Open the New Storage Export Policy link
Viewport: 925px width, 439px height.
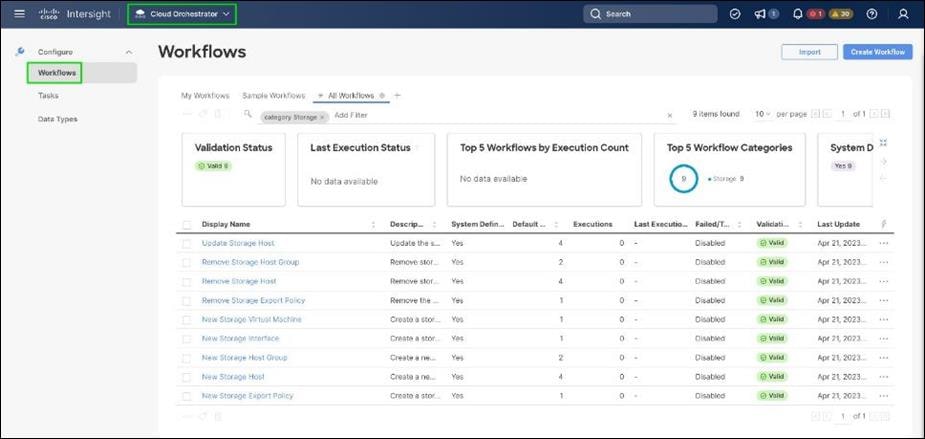coord(247,395)
